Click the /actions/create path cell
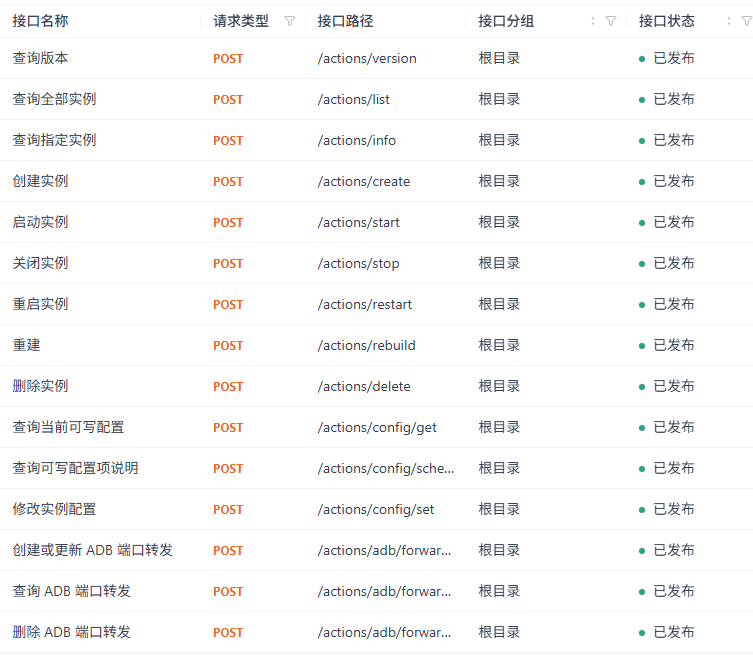 click(364, 182)
